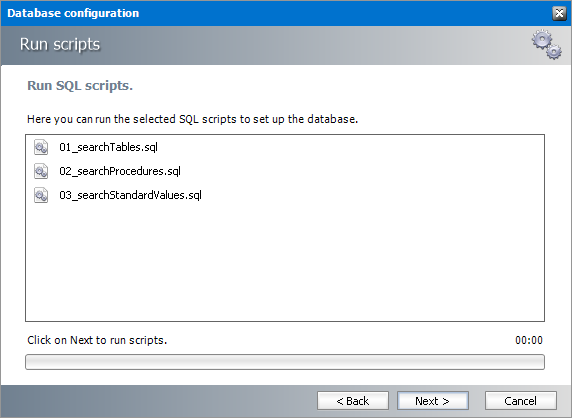Click the 00:00 elapsed time indicator
Screen dimensions: 572x418
click(529, 340)
